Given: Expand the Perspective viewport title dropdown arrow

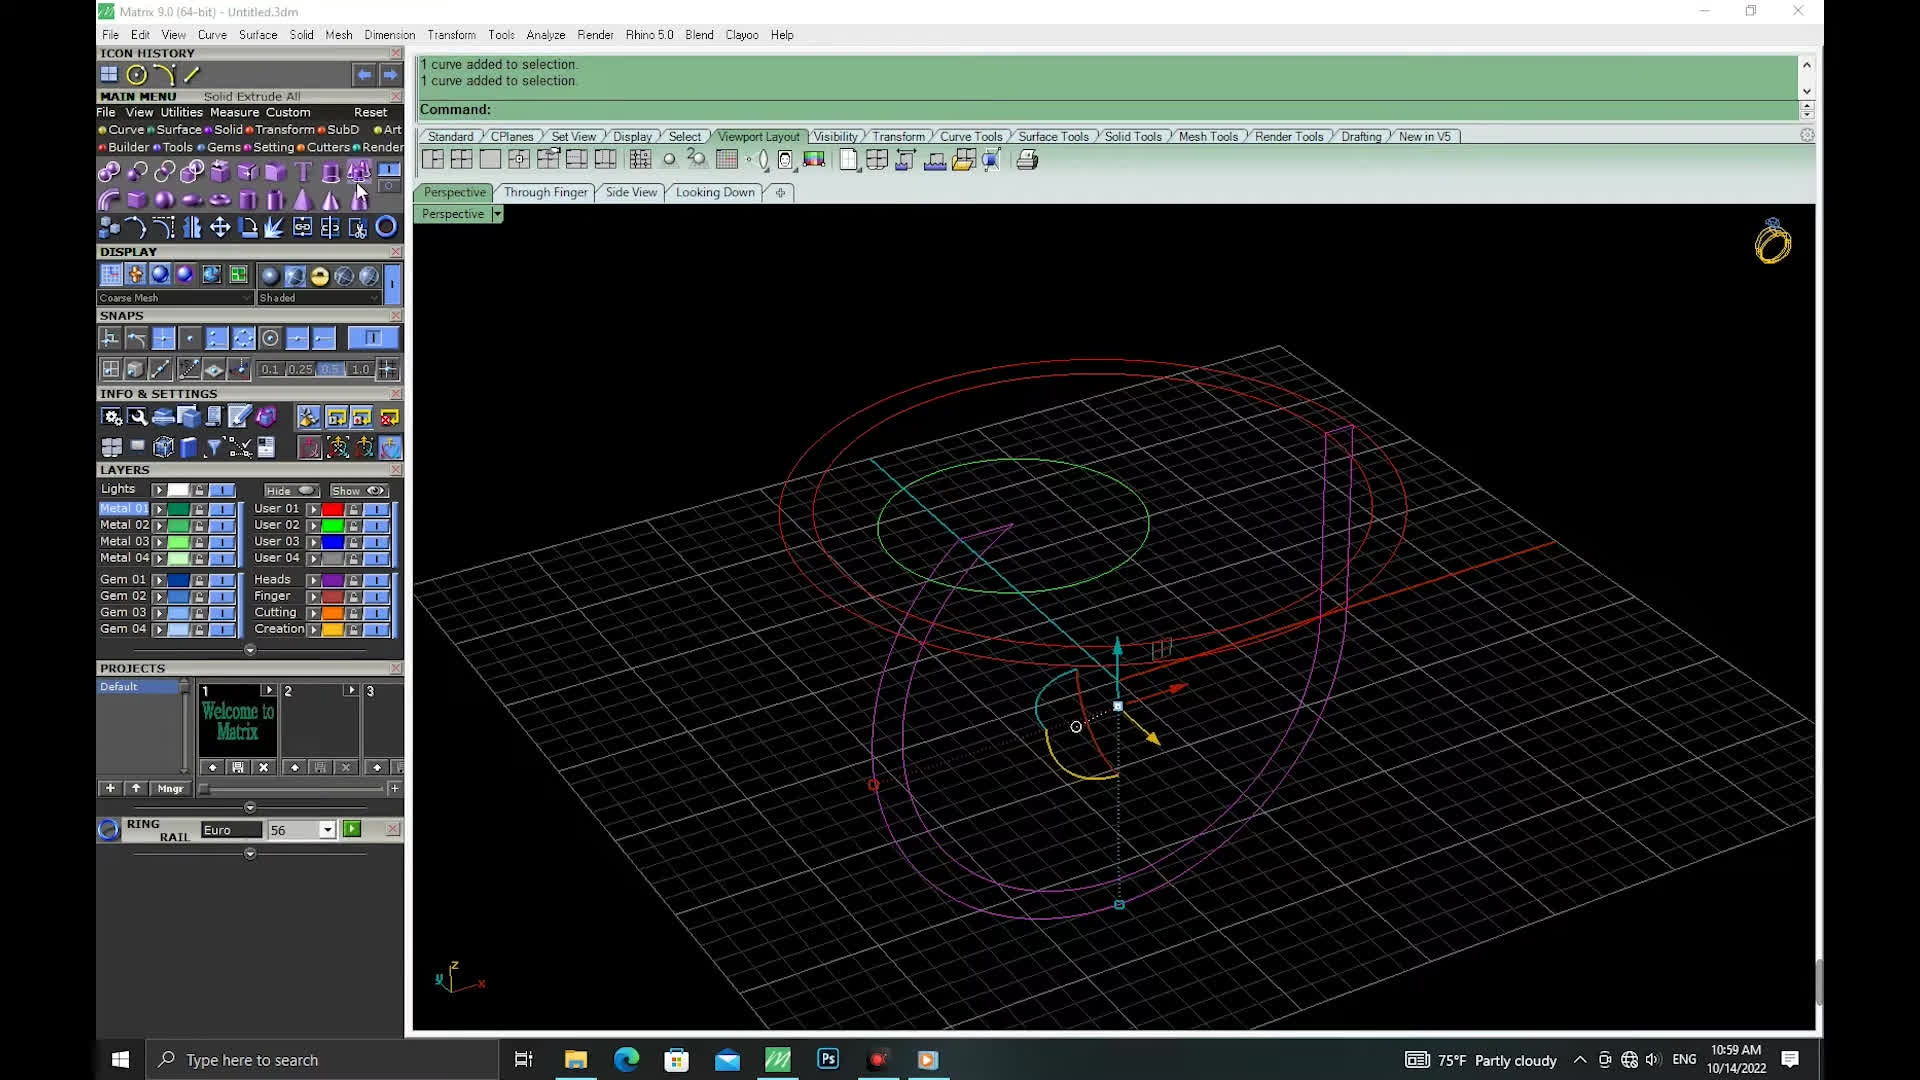Looking at the screenshot, I should 497,214.
